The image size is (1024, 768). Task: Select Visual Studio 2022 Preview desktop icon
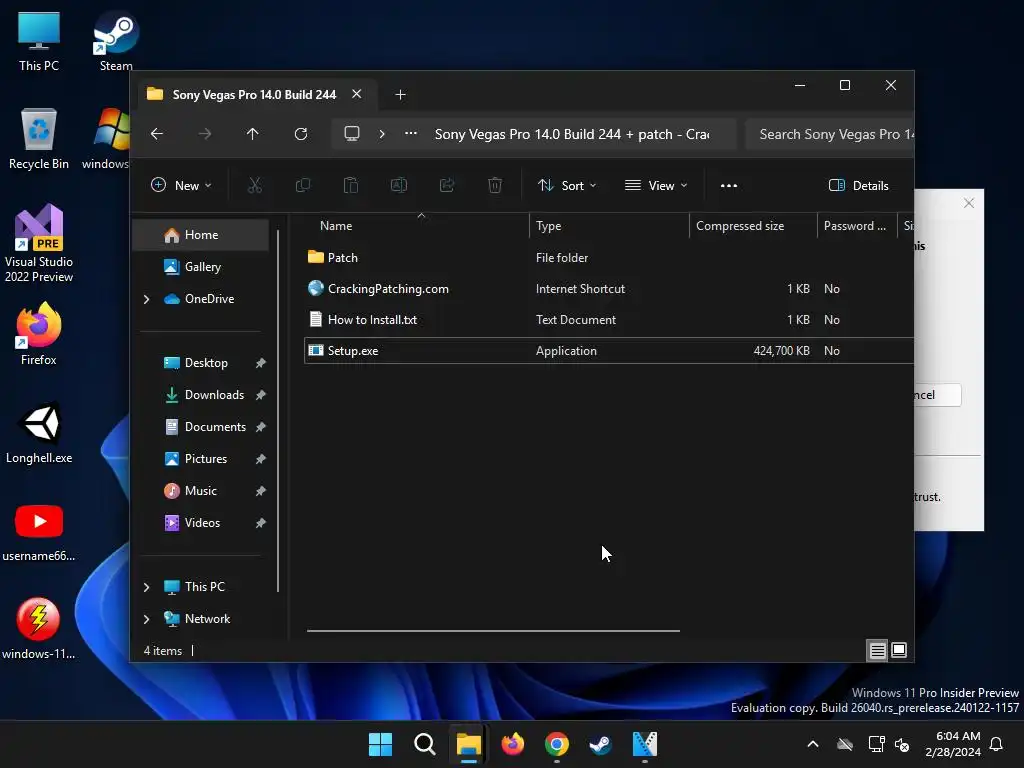(x=39, y=243)
